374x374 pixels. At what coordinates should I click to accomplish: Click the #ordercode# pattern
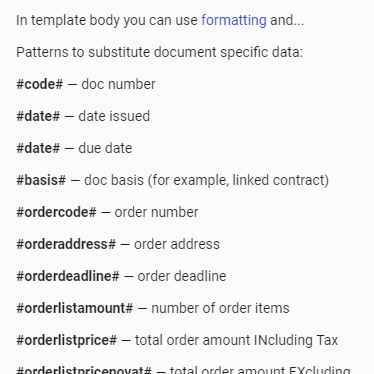coord(56,212)
